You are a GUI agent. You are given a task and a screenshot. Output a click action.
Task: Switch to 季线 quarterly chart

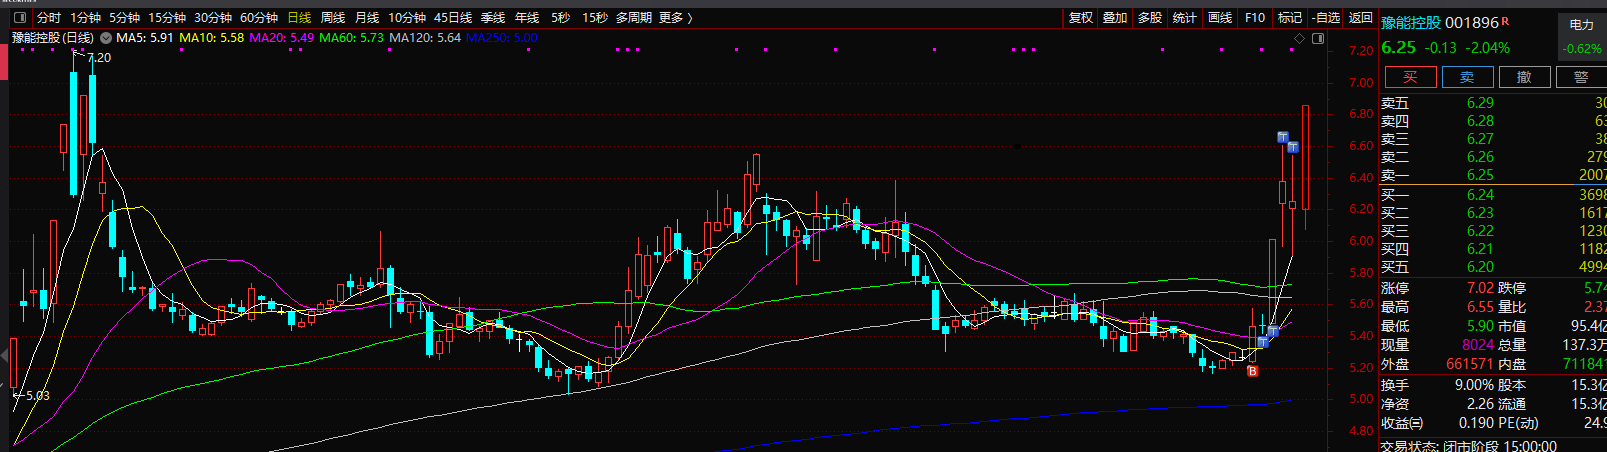pos(493,18)
